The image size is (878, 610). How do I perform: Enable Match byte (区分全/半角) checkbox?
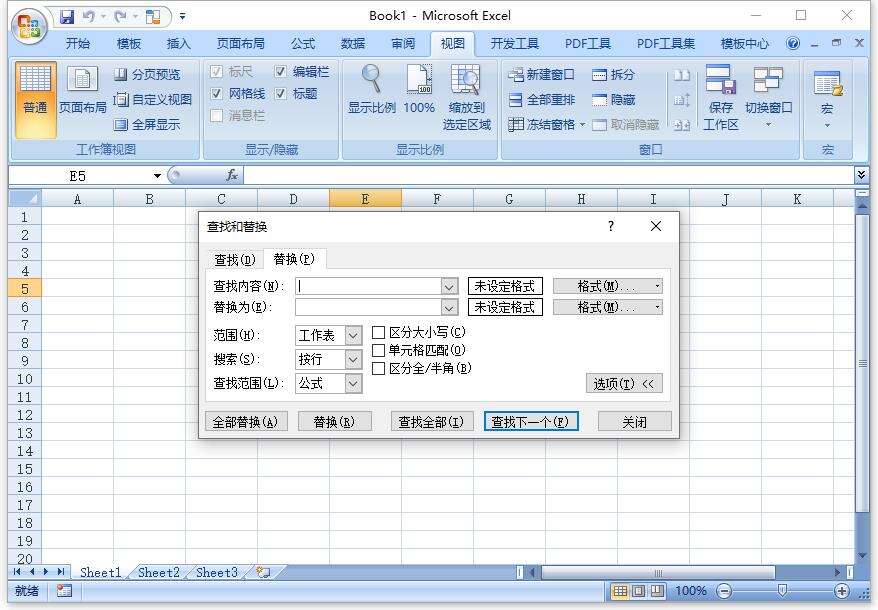[x=379, y=369]
